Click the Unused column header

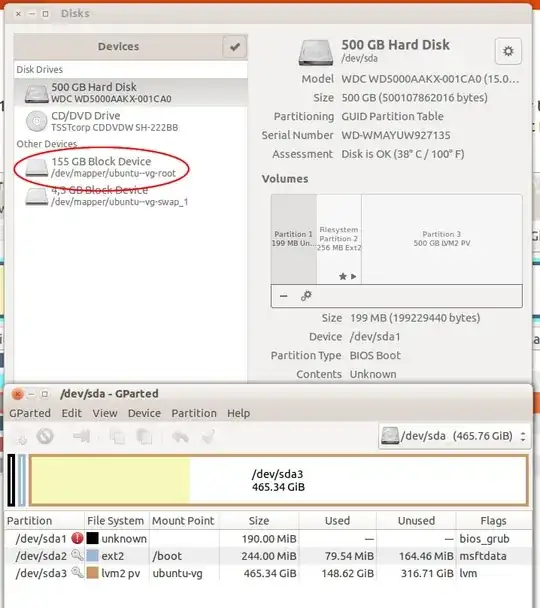point(416,520)
